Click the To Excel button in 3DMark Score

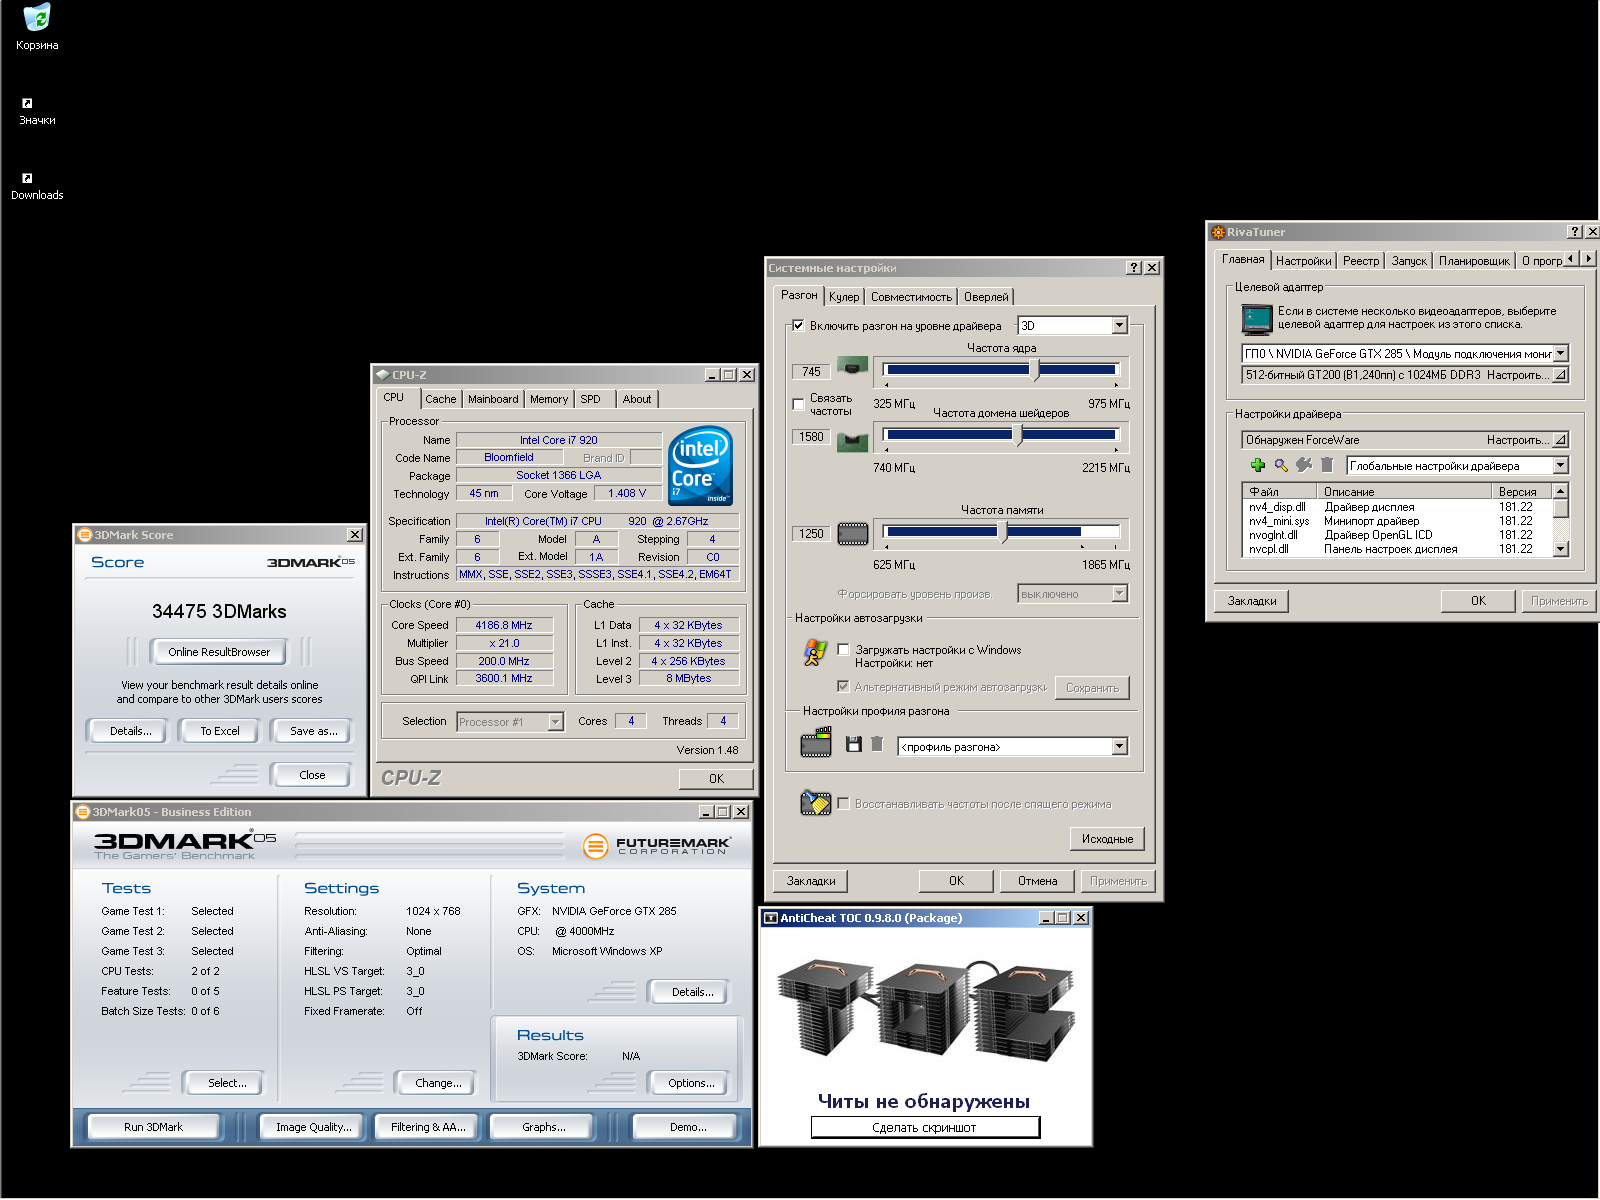coord(219,731)
